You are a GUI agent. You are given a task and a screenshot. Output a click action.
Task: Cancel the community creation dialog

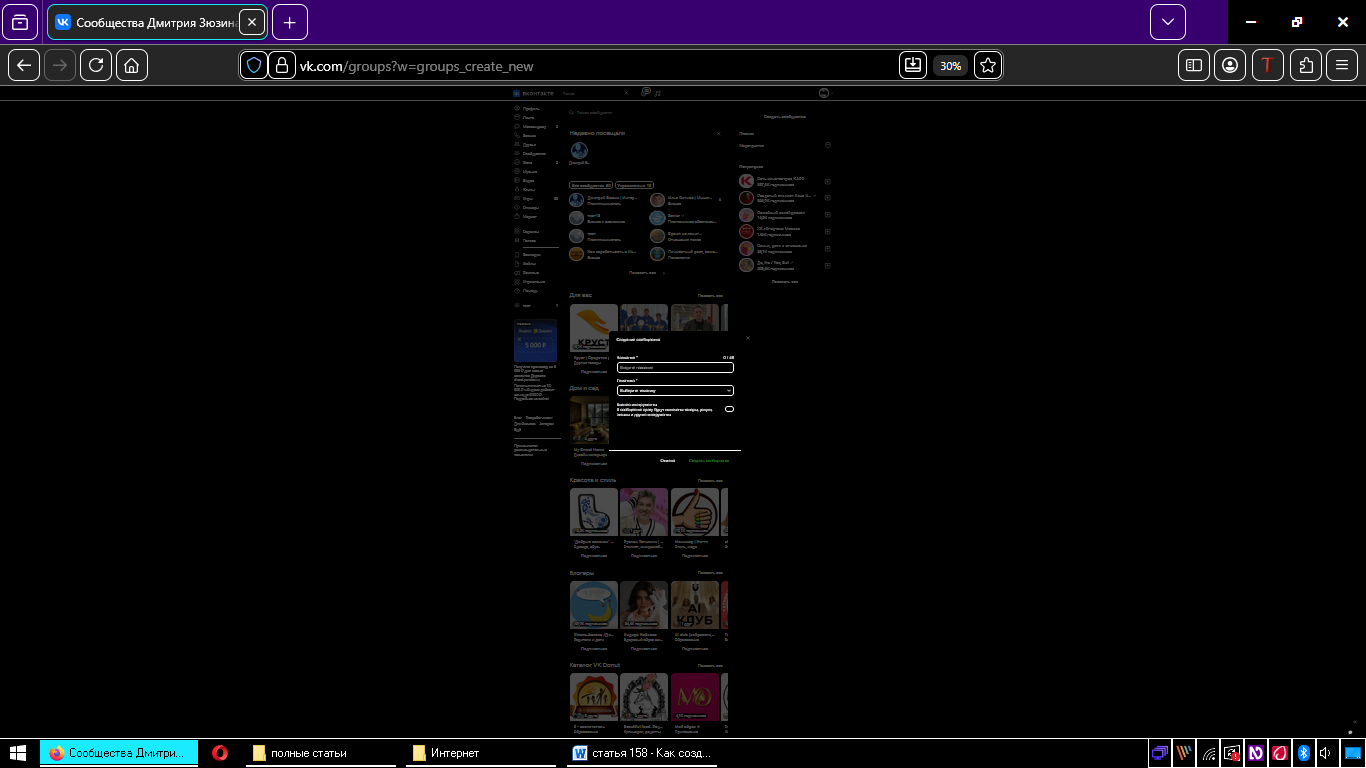667,461
